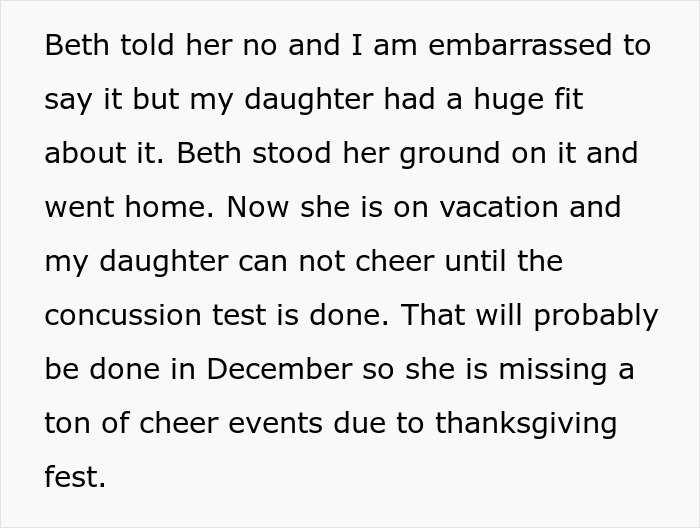Click the word "cheer" before "until the"
Viewport: 700px width, 528px height.
(x=395, y=261)
